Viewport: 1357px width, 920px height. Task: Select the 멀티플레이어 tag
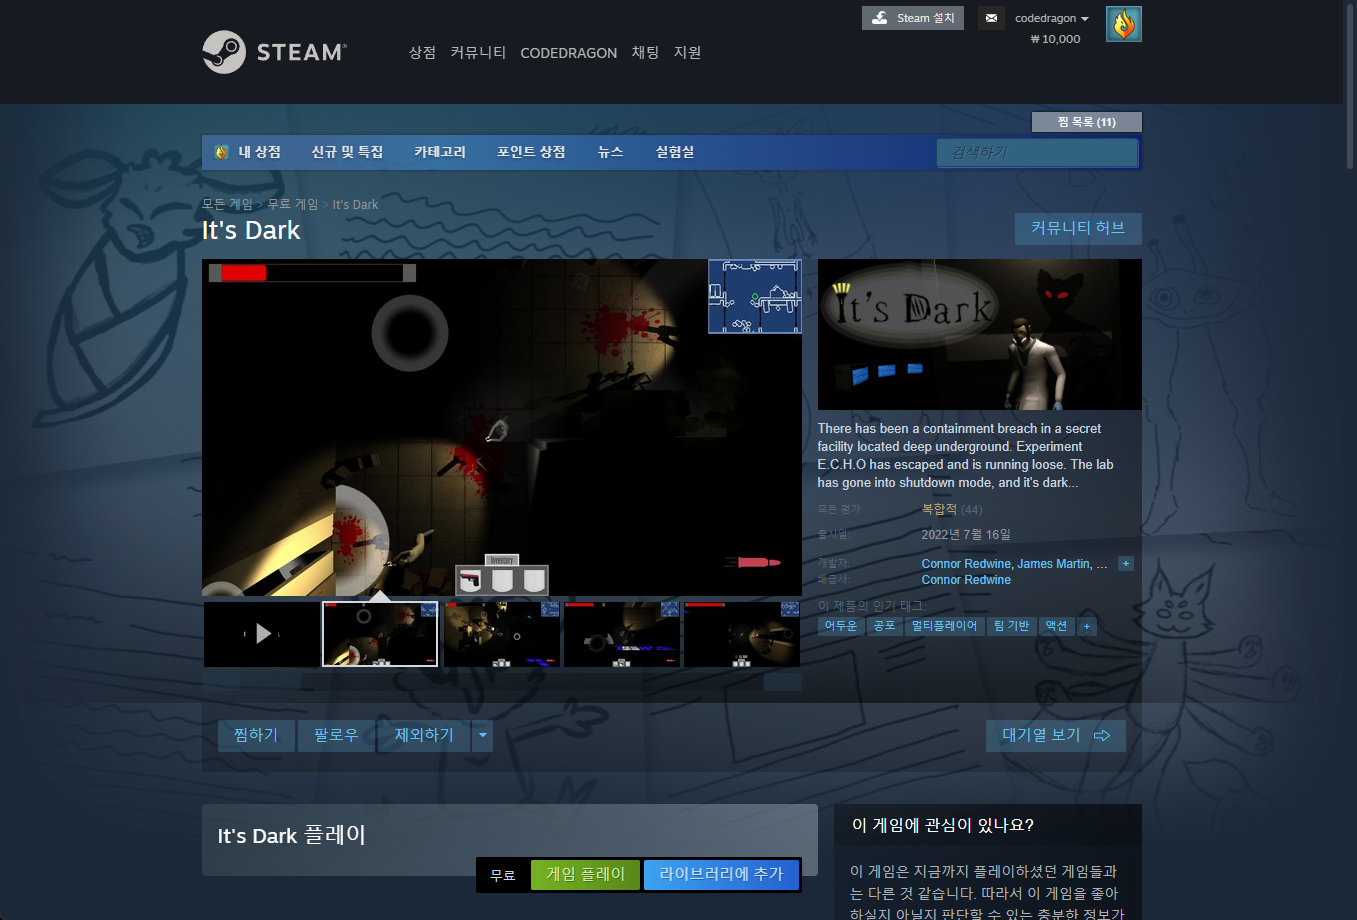(x=944, y=626)
